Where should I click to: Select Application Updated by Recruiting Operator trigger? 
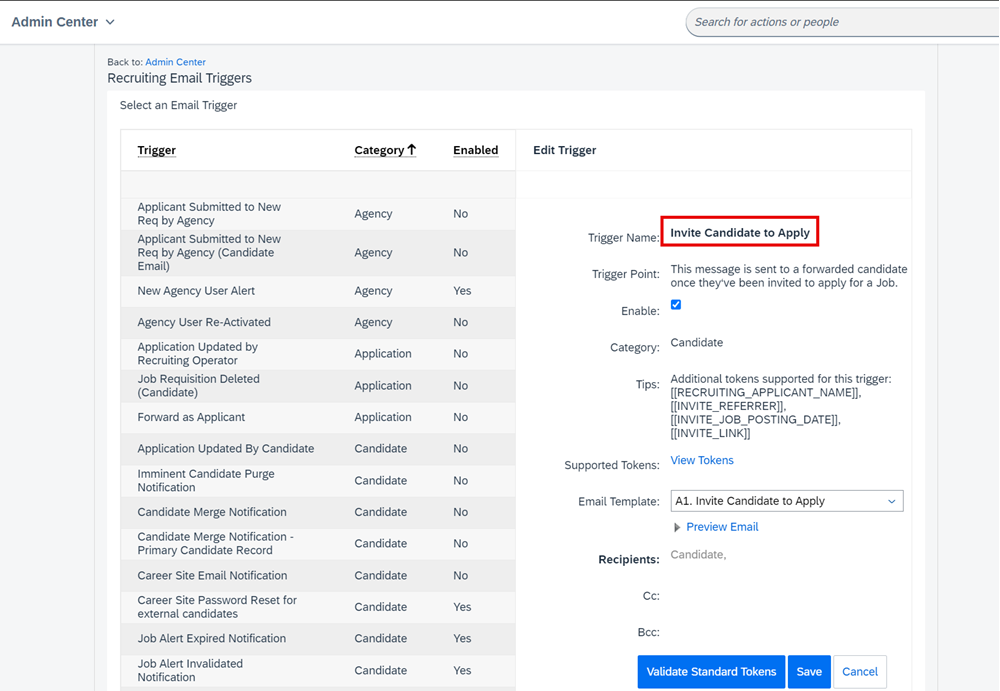click(198, 353)
